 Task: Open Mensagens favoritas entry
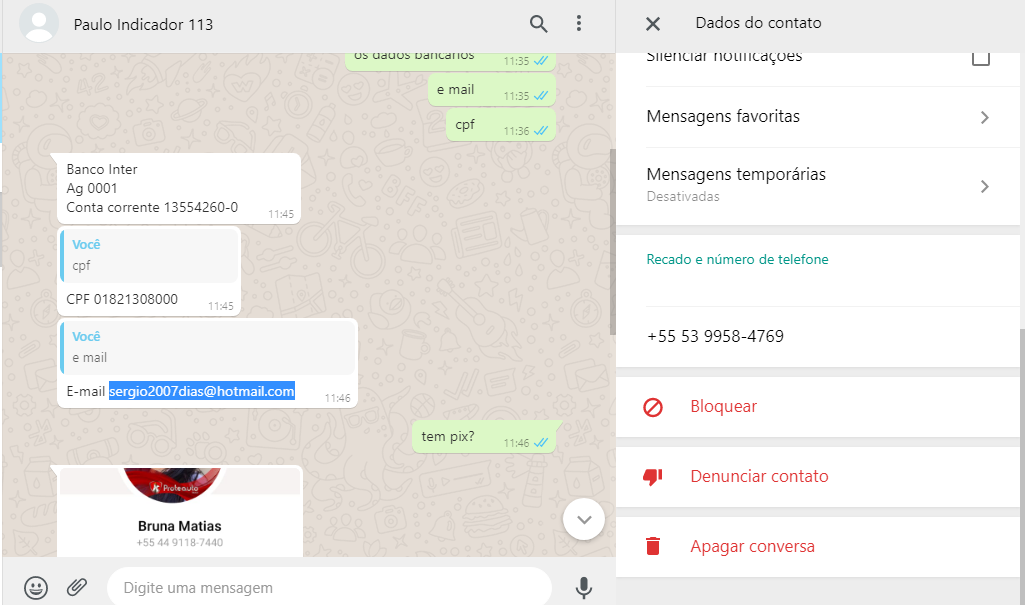tap(817, 117)
